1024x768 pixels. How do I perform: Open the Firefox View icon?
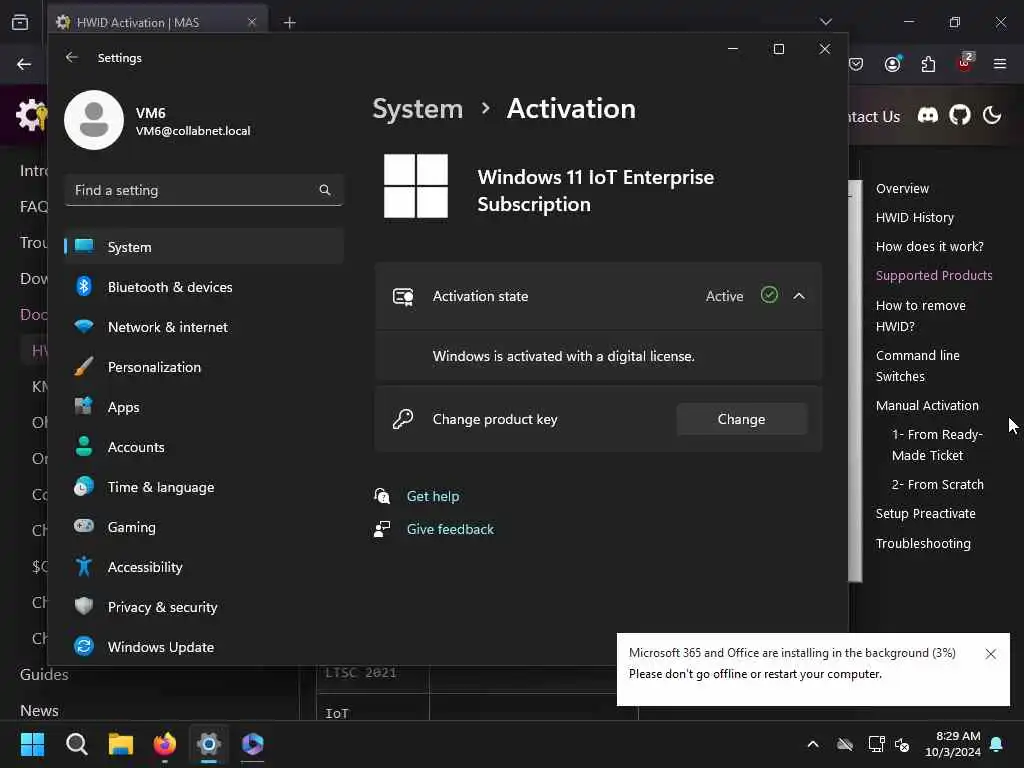coord(20,22)
